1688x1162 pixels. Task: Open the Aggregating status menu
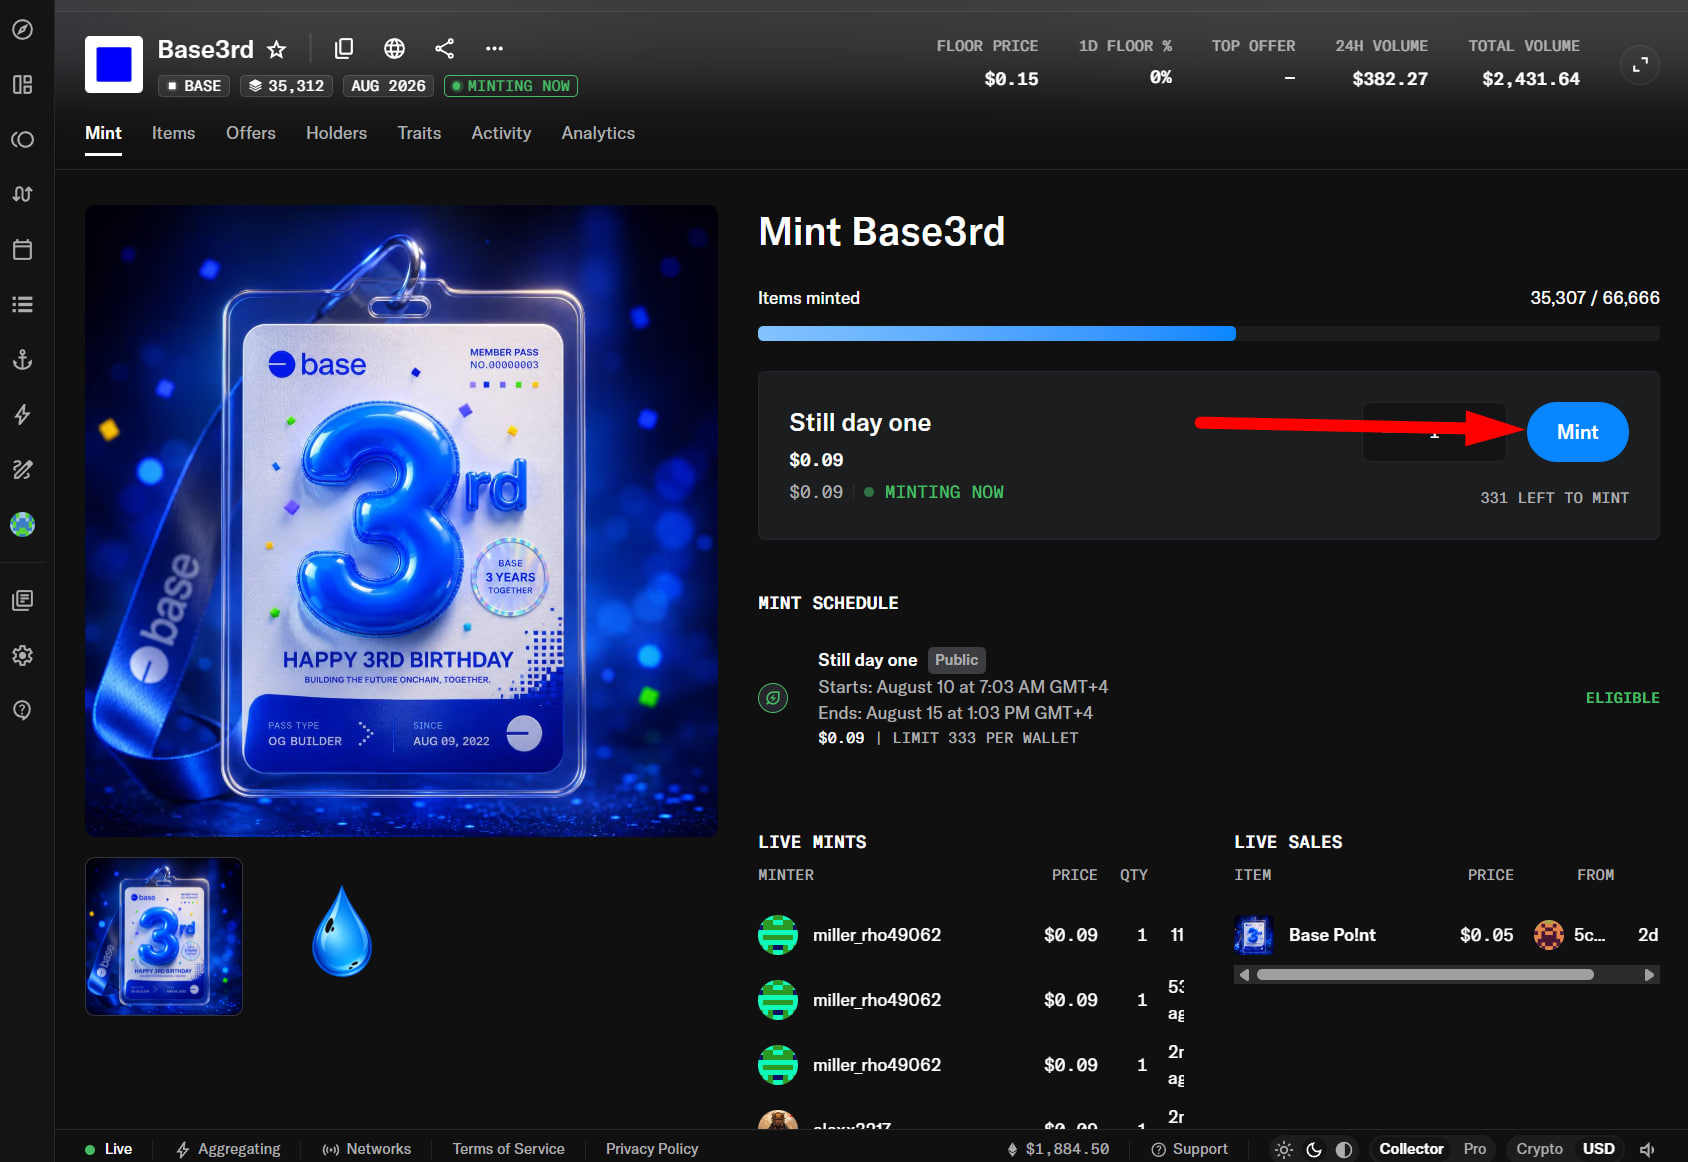tap(228, 1149)
